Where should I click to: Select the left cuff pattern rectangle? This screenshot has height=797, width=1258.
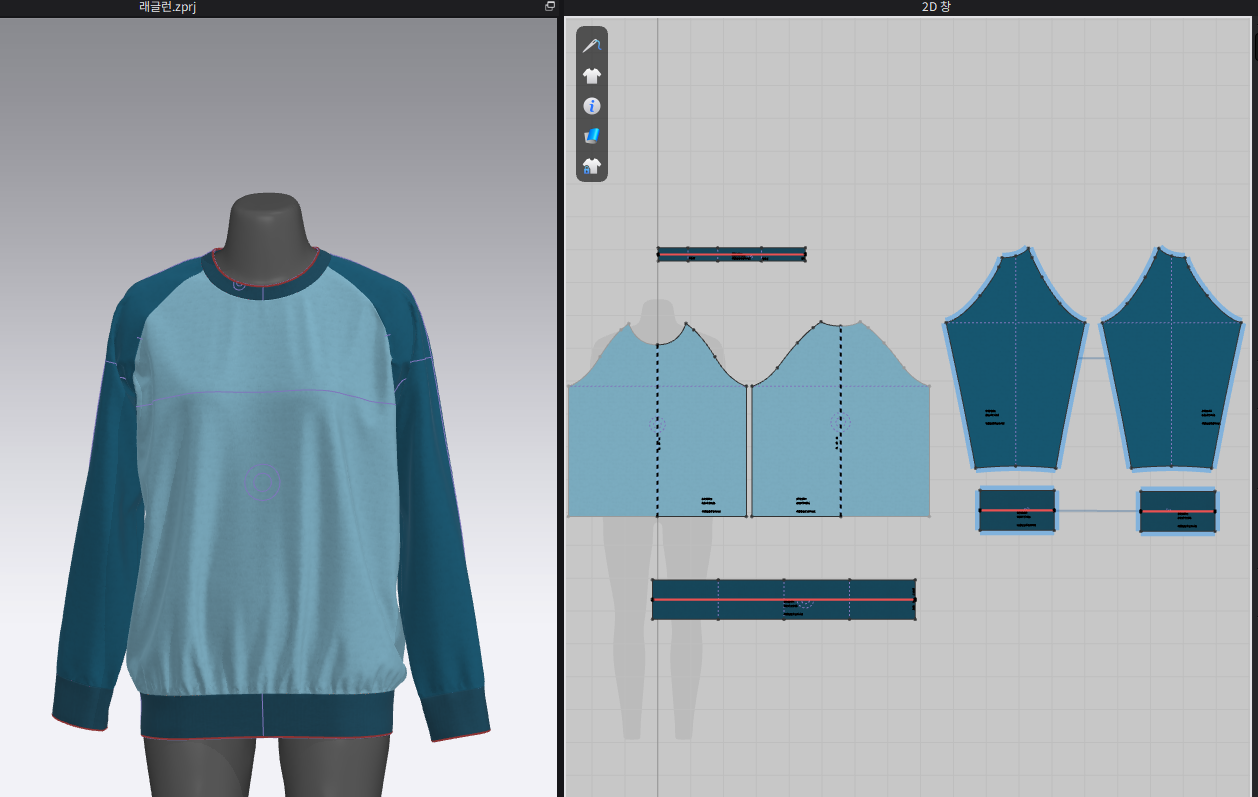(1016, 510)
